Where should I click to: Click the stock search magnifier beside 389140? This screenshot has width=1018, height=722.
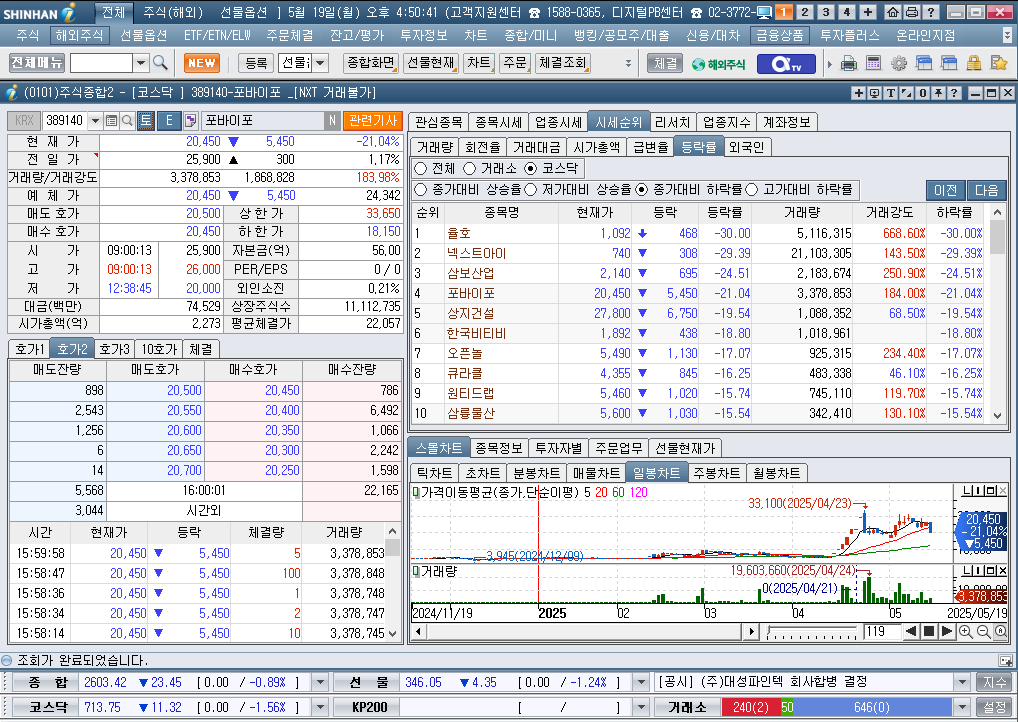point(127,121)
